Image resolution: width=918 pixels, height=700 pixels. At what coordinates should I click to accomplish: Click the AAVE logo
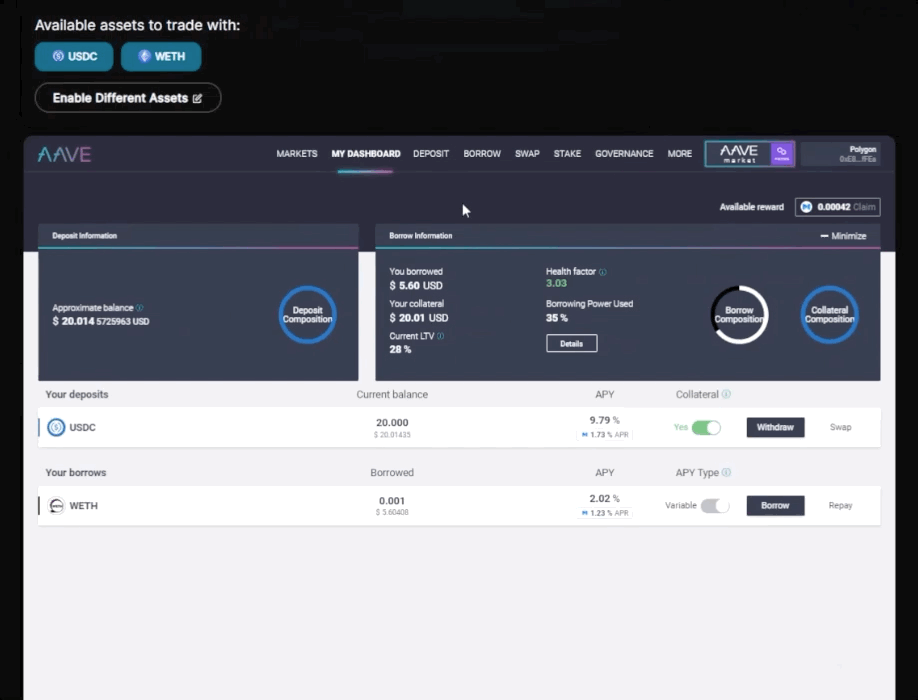(x=64, y=155)
